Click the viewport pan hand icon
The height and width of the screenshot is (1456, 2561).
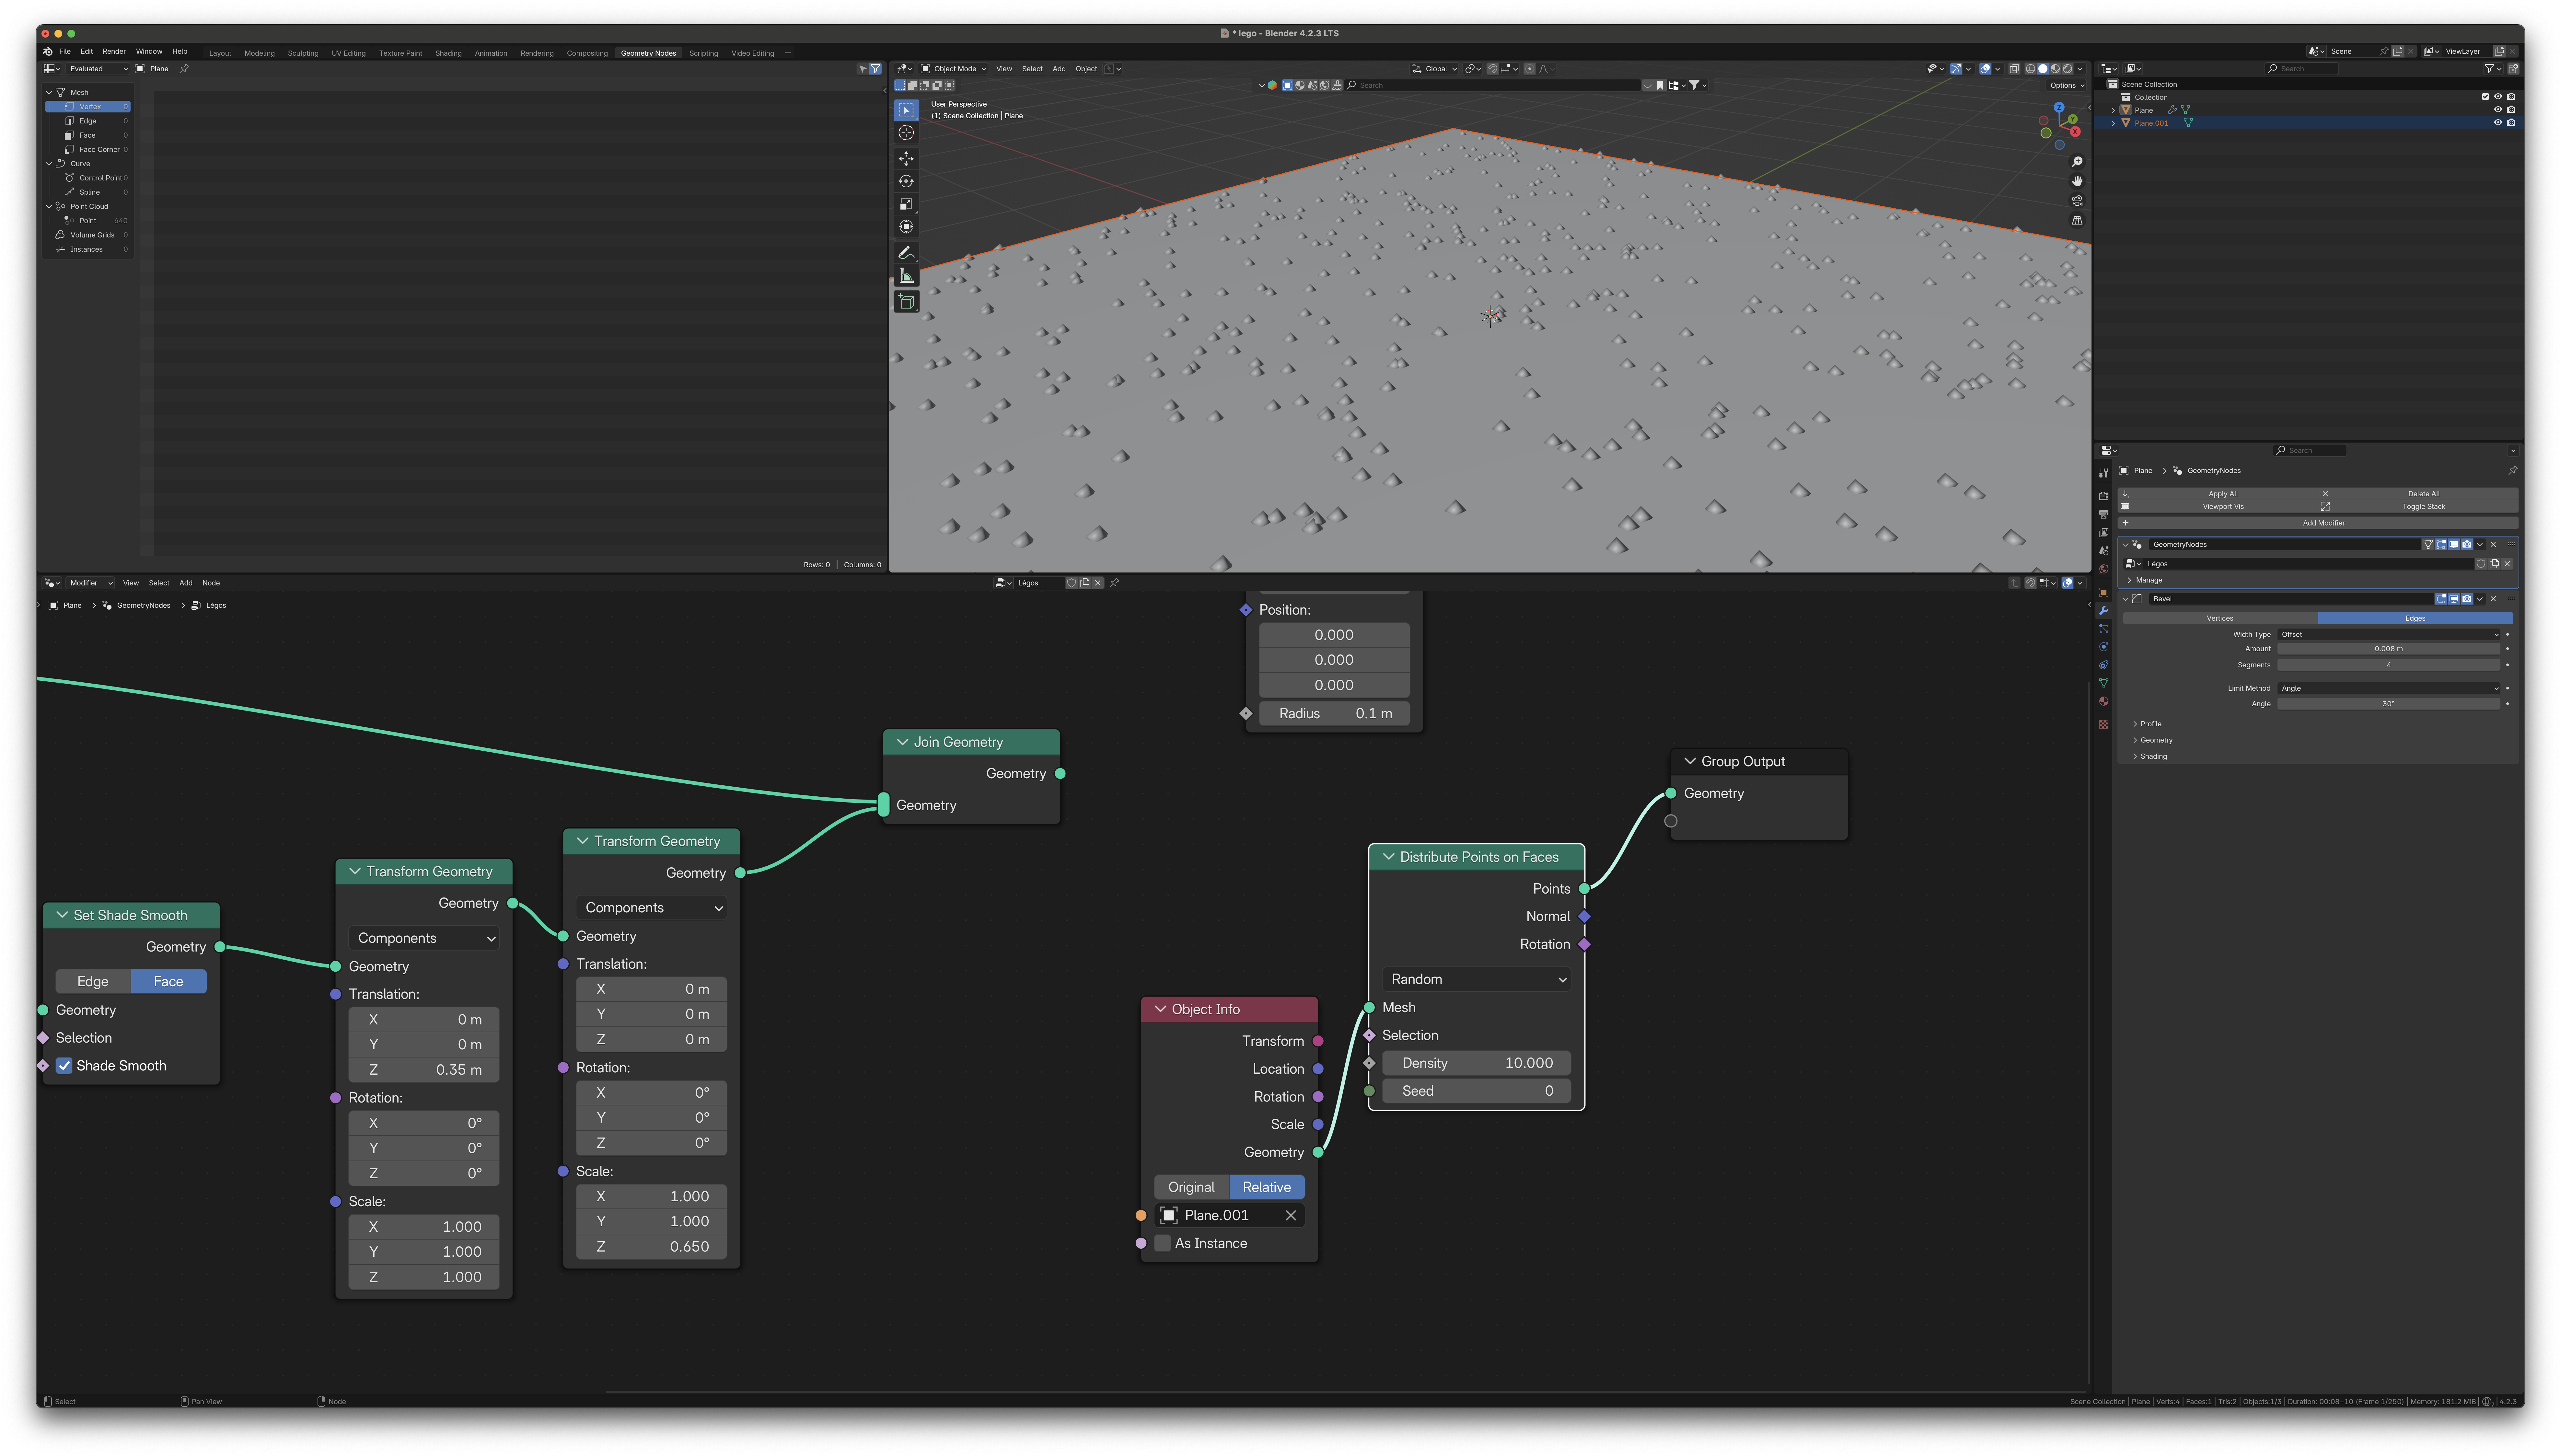coord(2077,181)
